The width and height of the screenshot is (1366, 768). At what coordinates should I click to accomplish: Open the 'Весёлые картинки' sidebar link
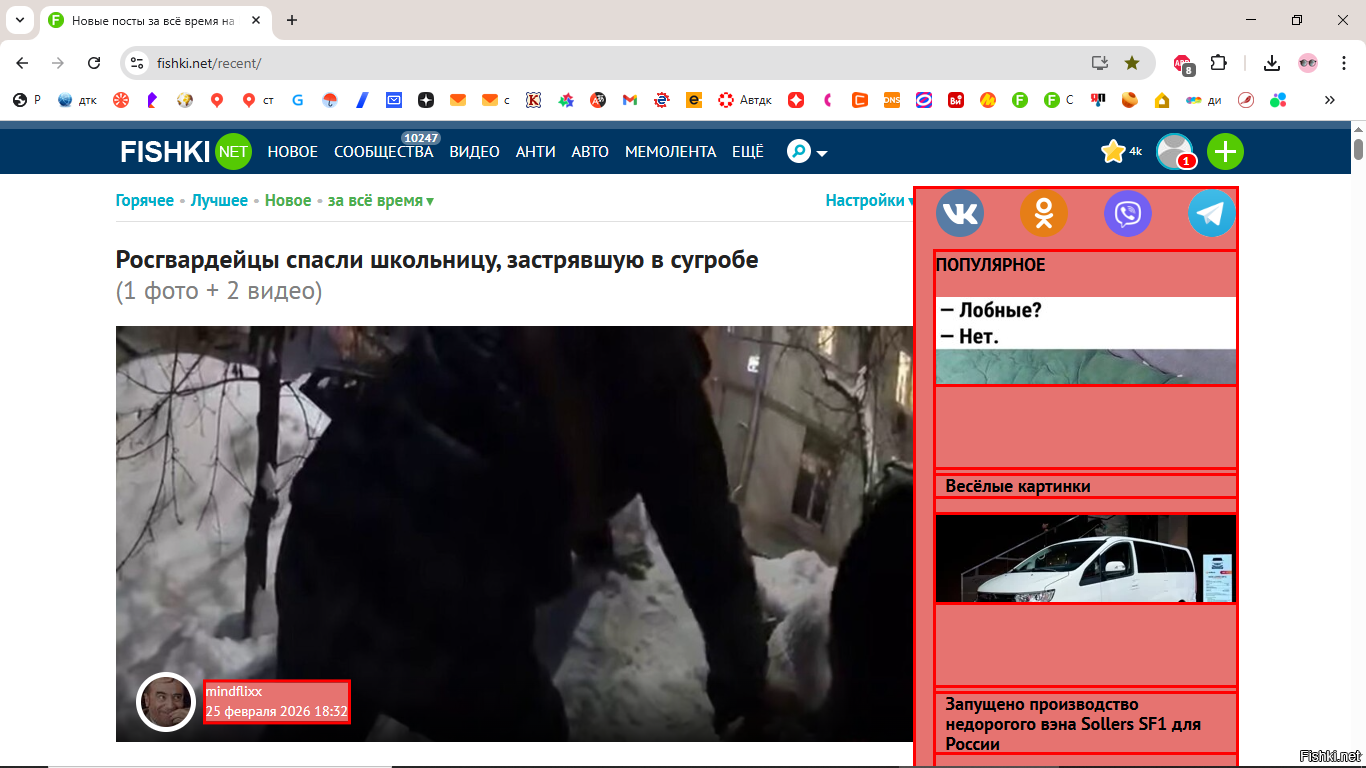(x=1018, y=486)
